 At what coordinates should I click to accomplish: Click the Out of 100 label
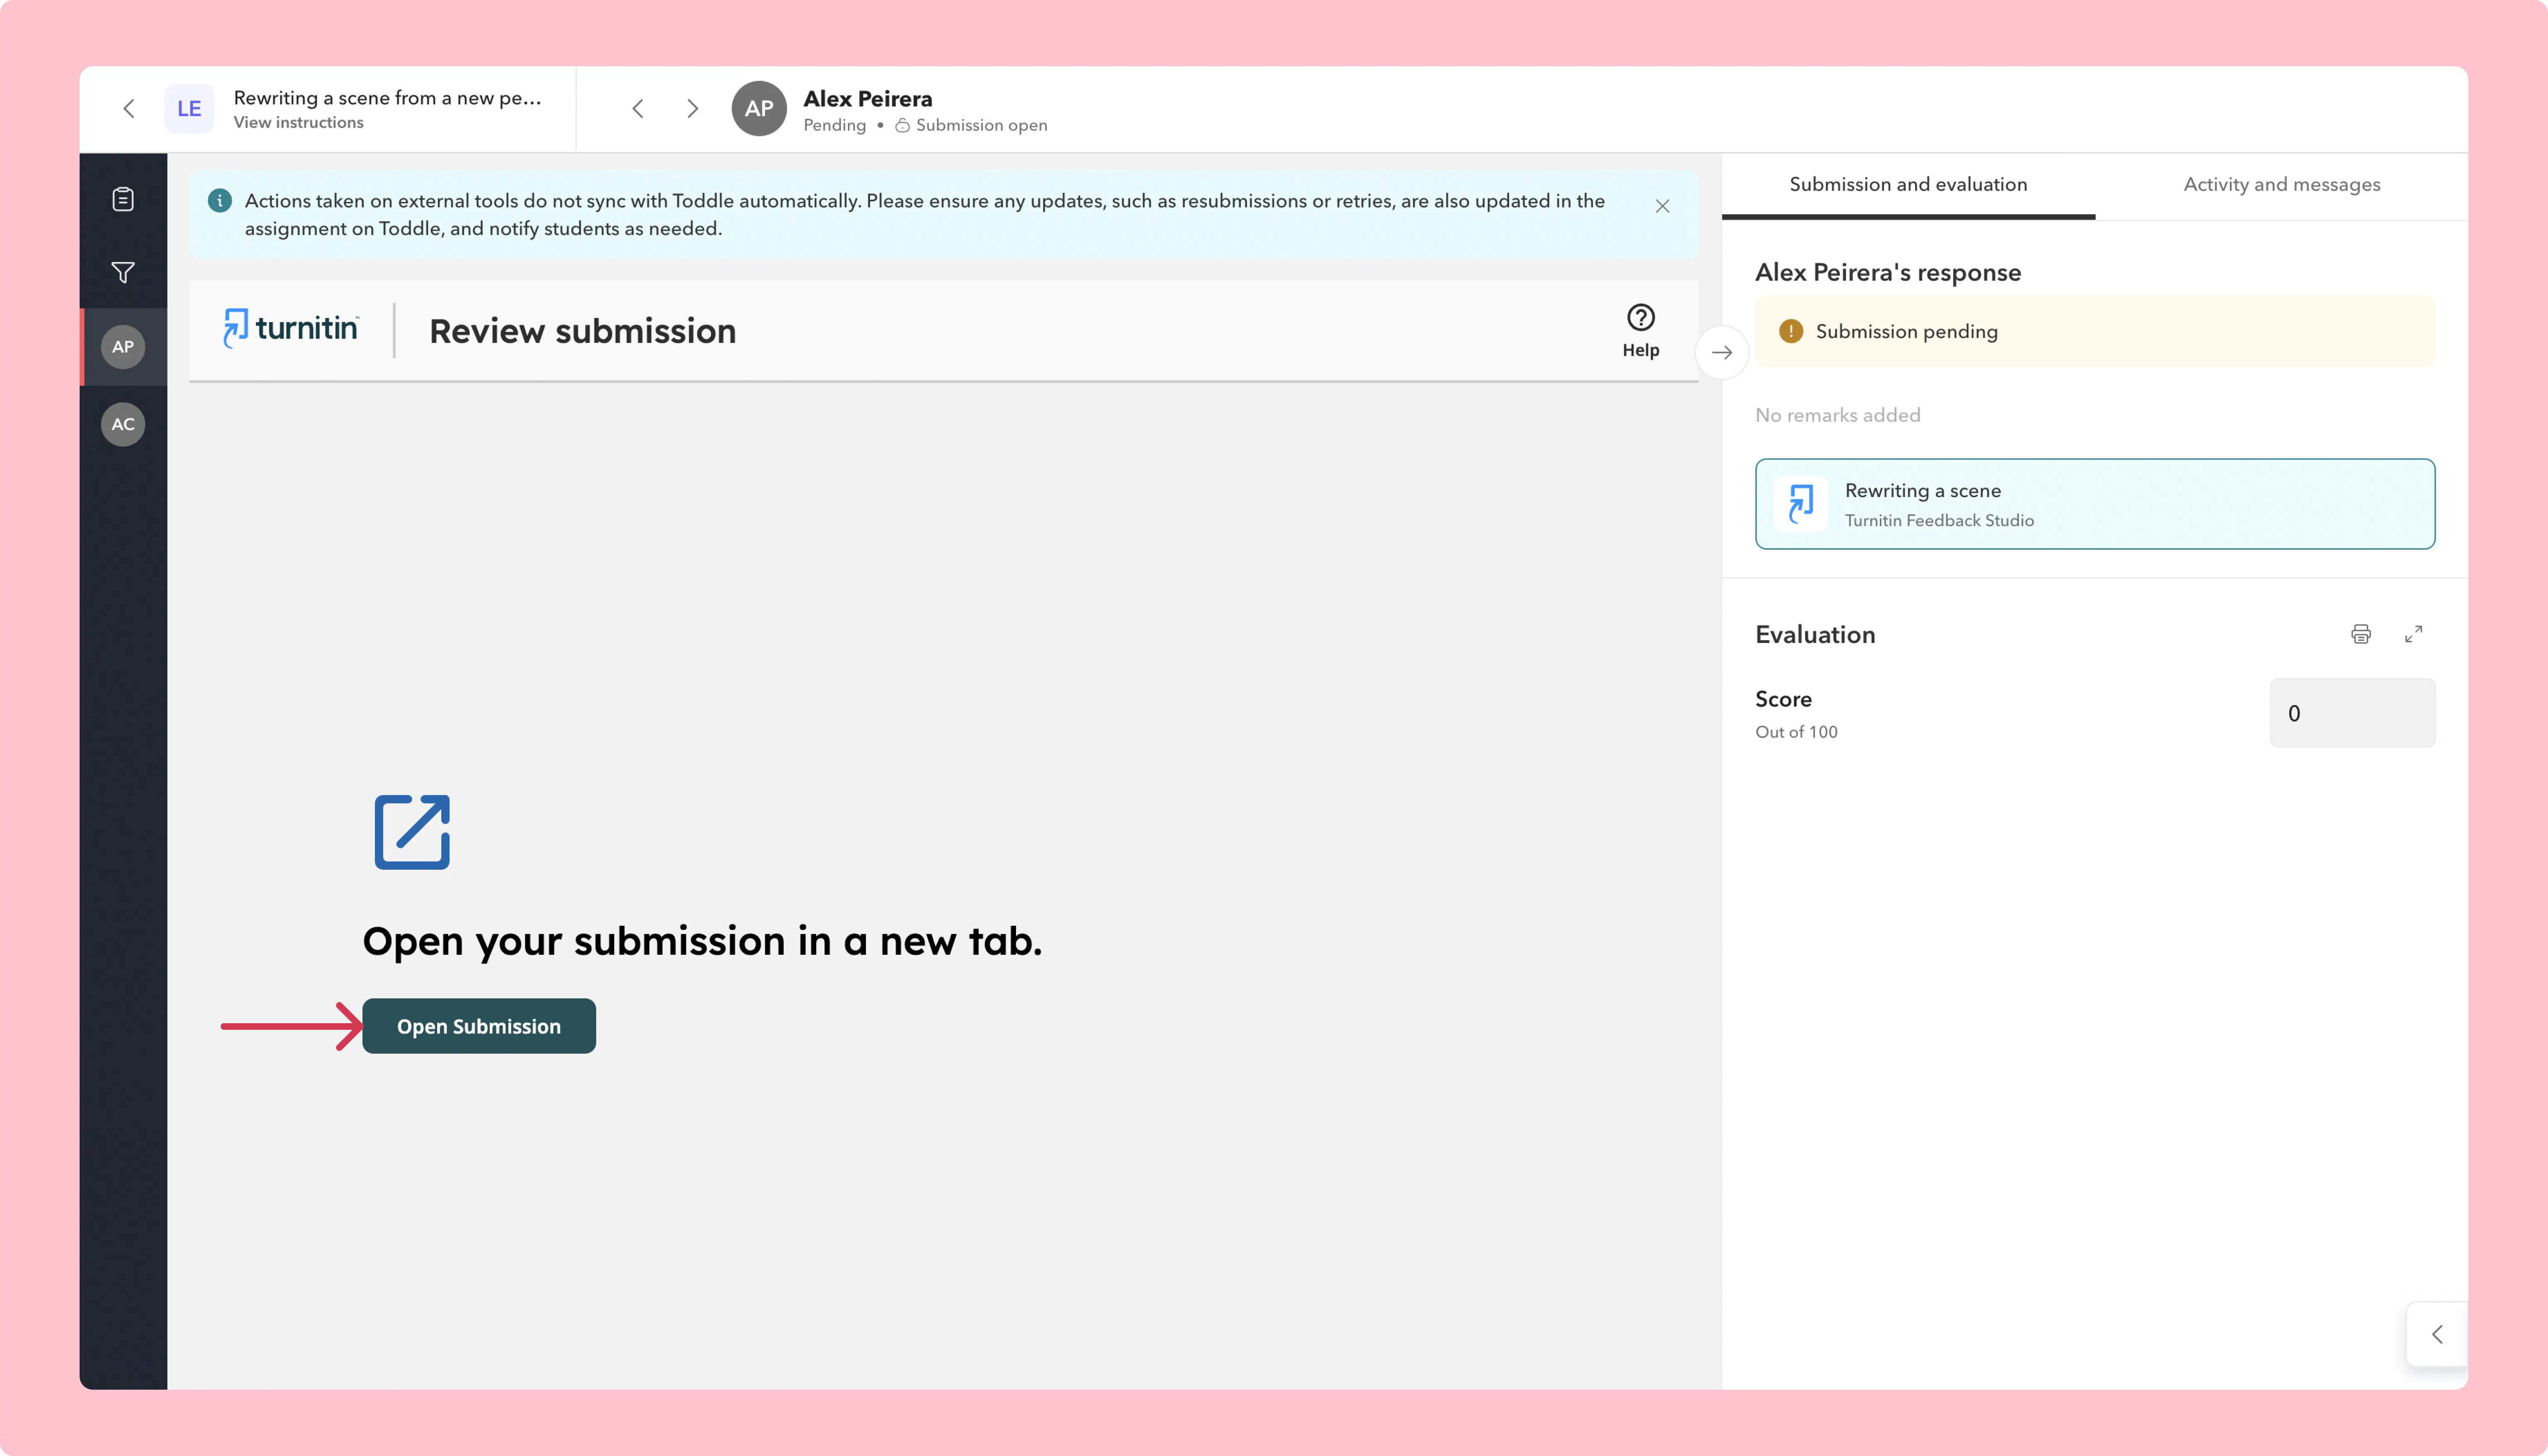1796,732
